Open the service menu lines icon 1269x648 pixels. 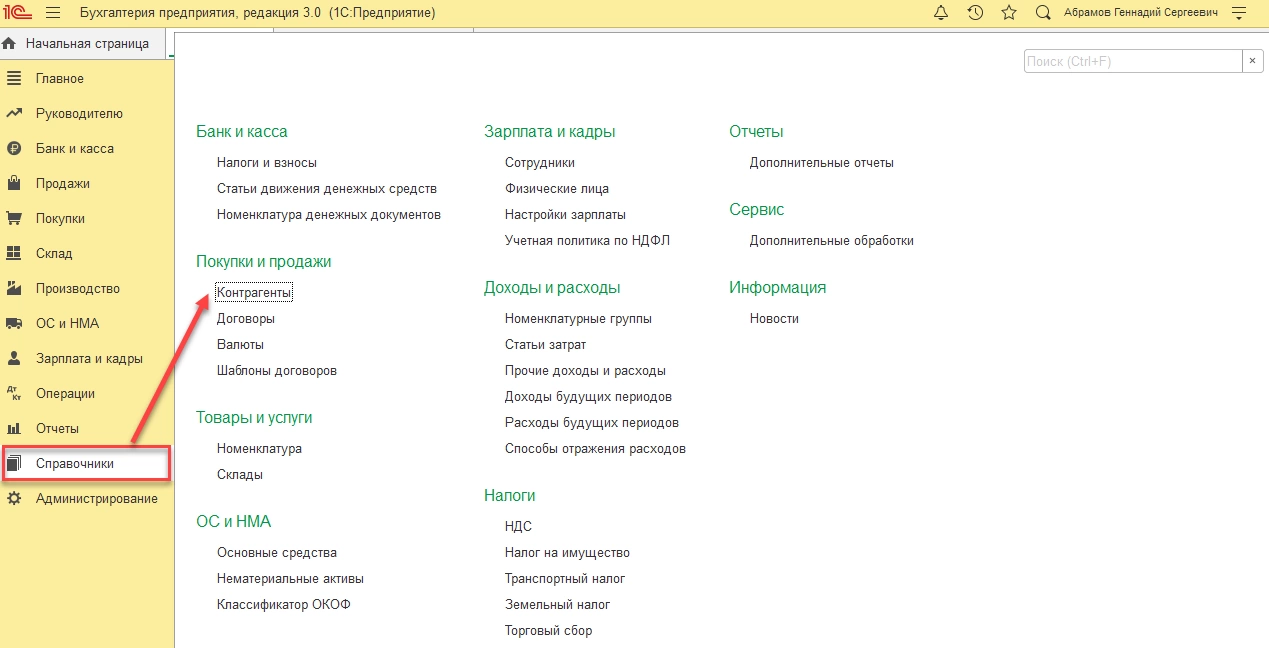(x=1239, y=13)
